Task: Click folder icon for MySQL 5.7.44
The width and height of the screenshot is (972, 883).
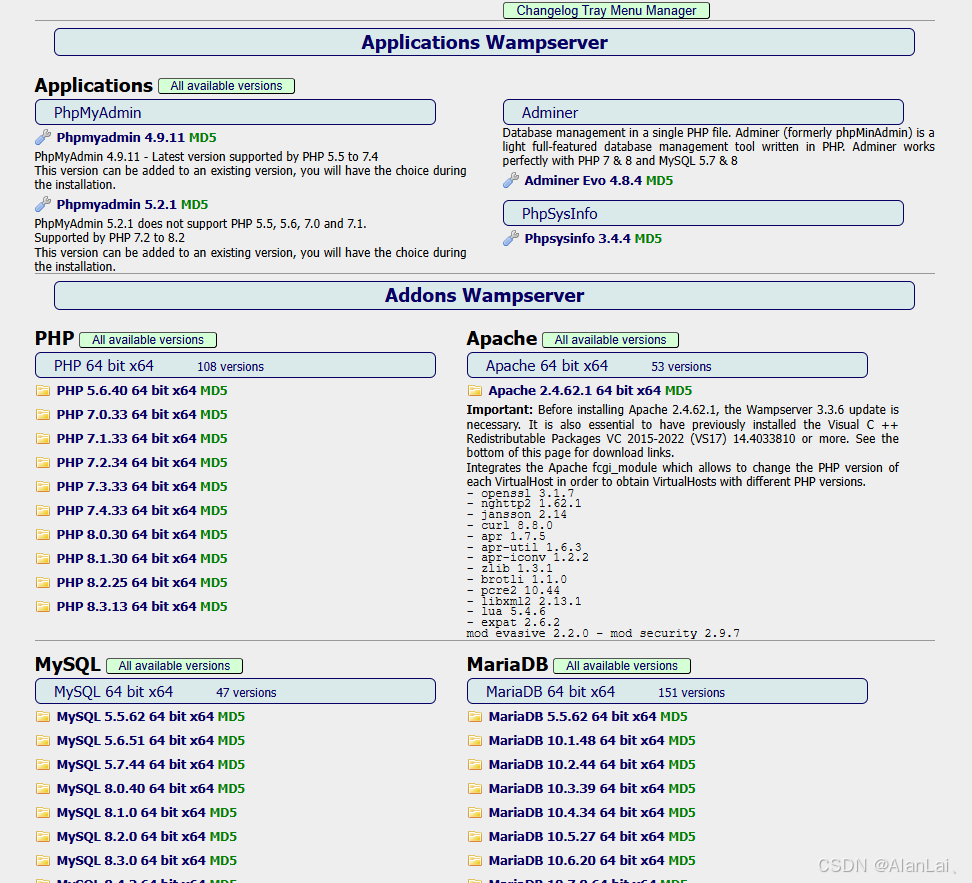Action: 43,765
